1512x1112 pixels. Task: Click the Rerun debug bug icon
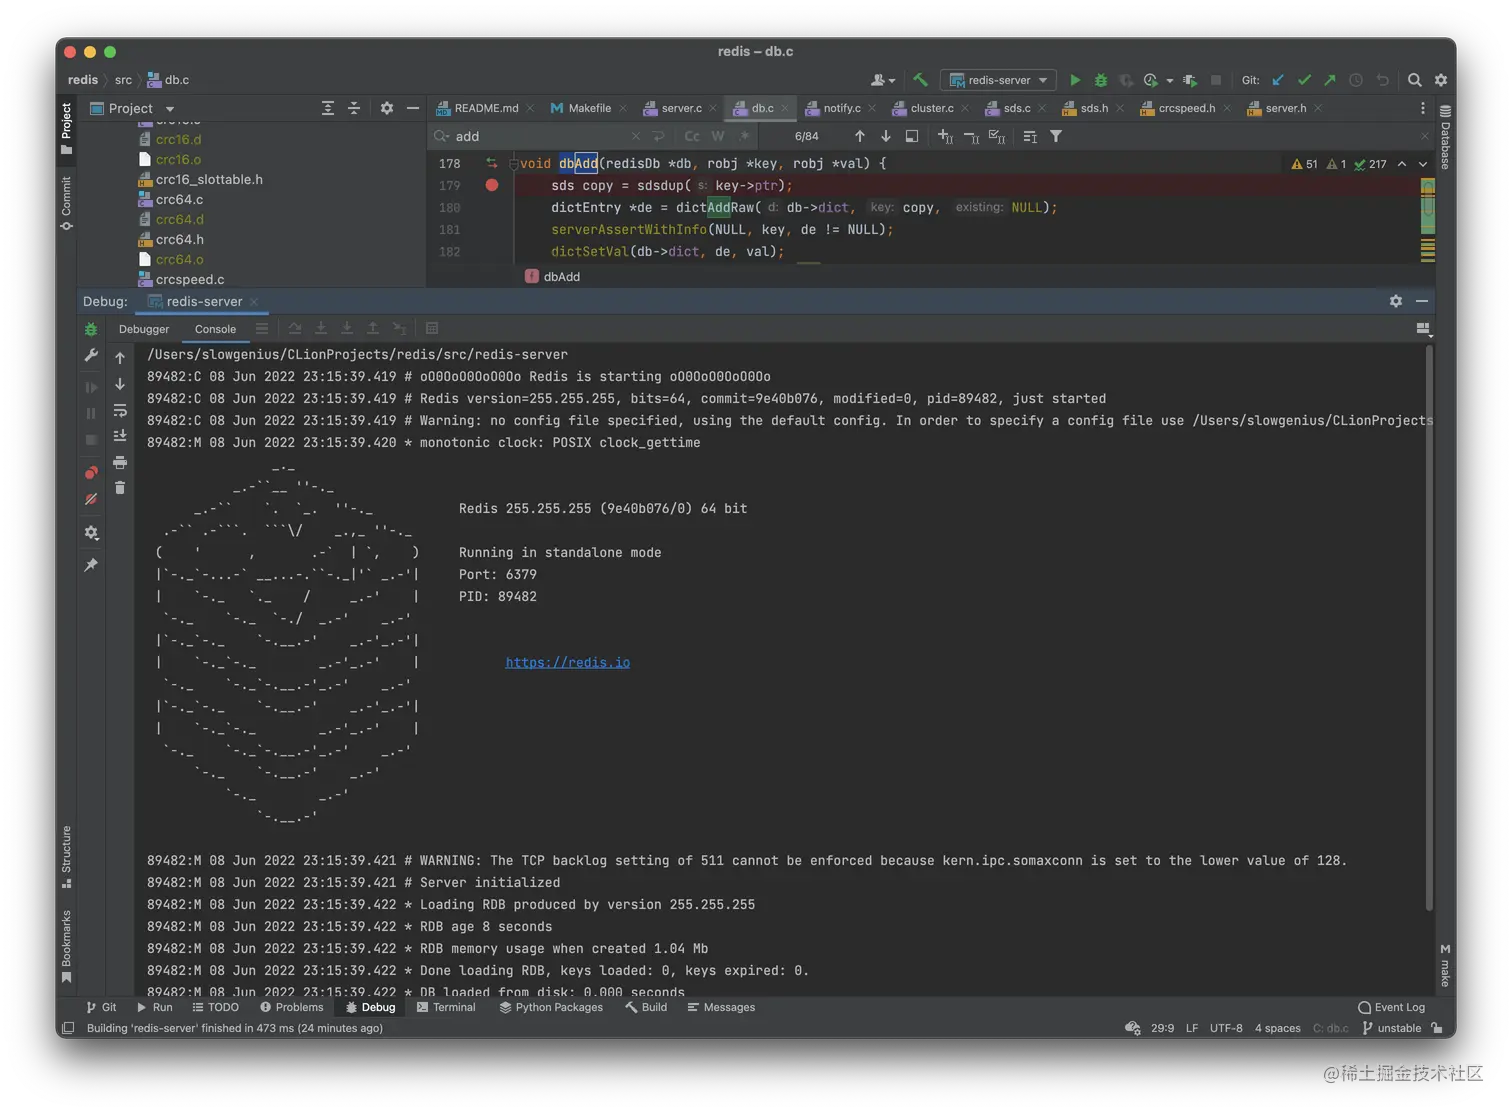click(91, 329)
